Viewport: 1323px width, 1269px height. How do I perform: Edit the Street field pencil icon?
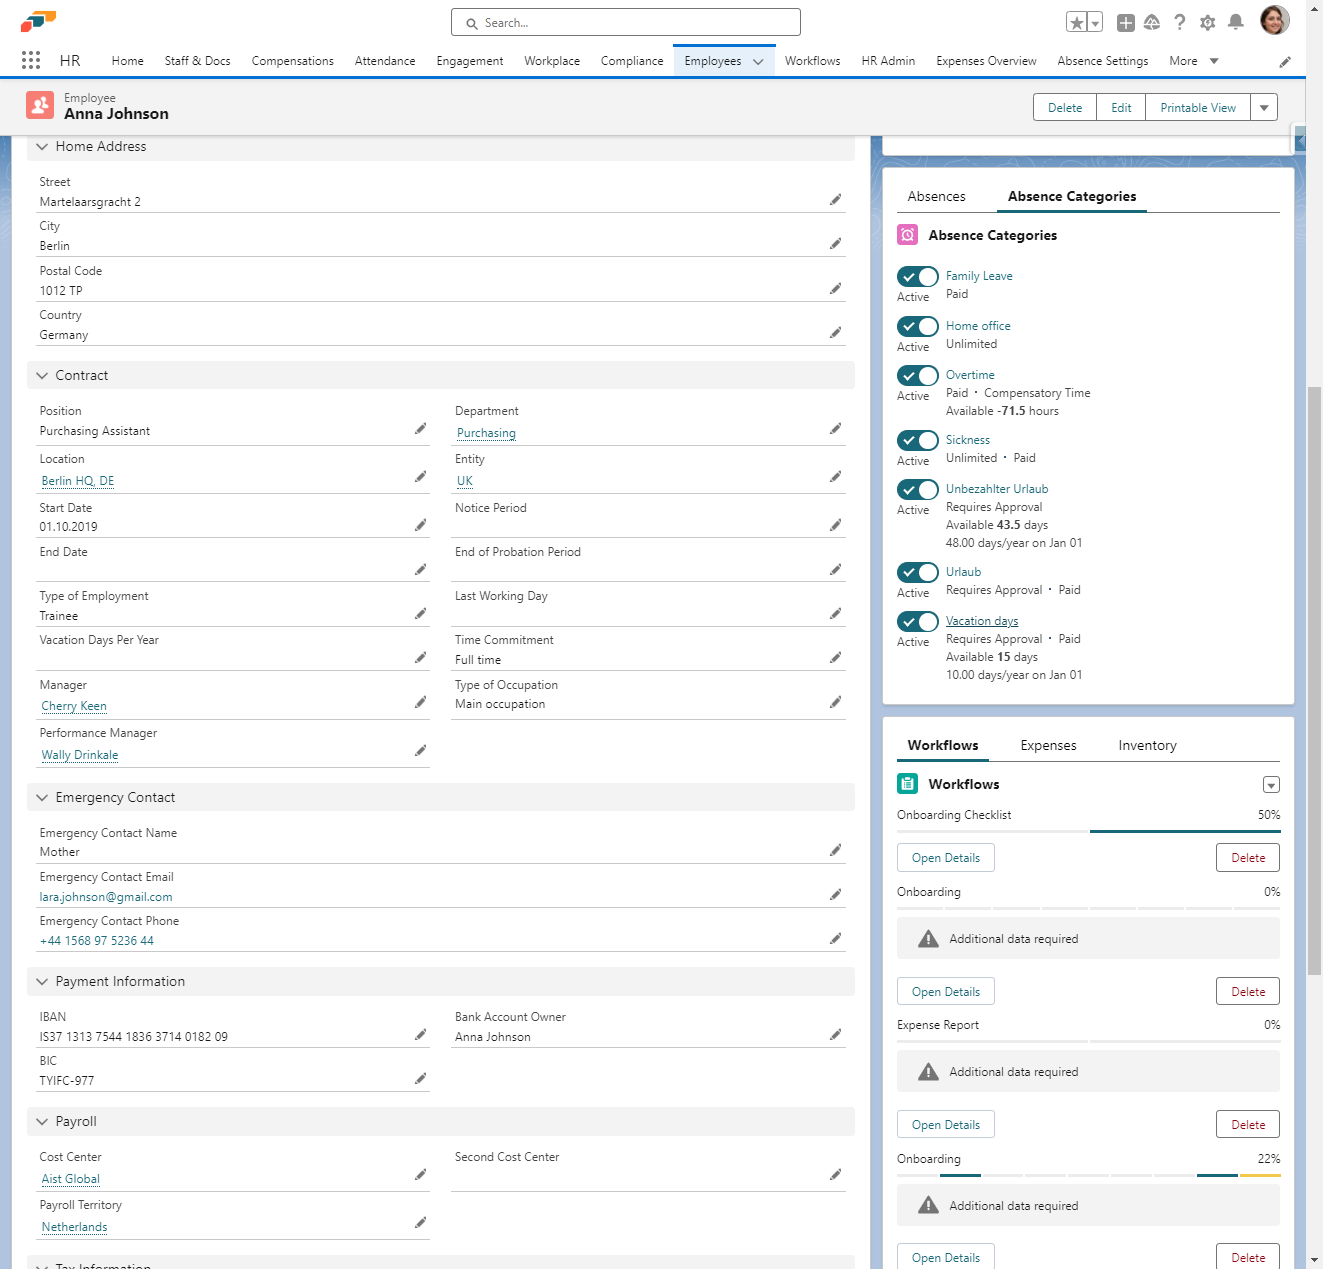point(835,200)
